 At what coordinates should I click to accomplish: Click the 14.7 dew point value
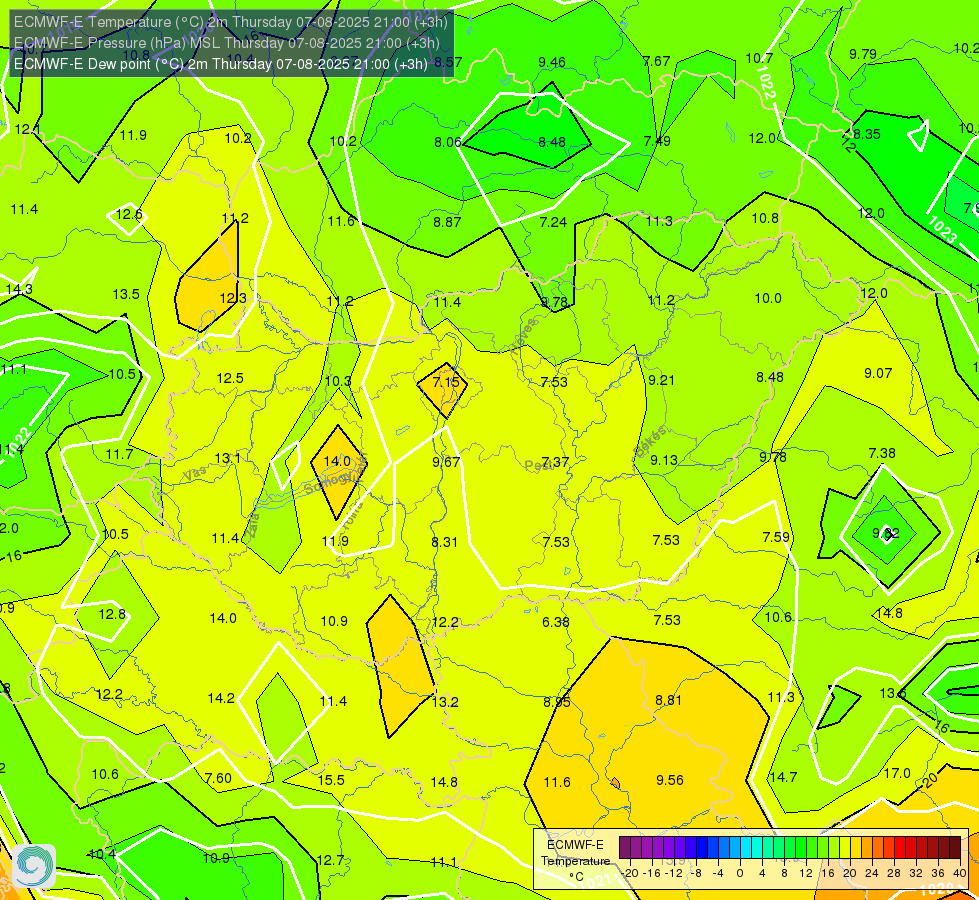[783, 777]
